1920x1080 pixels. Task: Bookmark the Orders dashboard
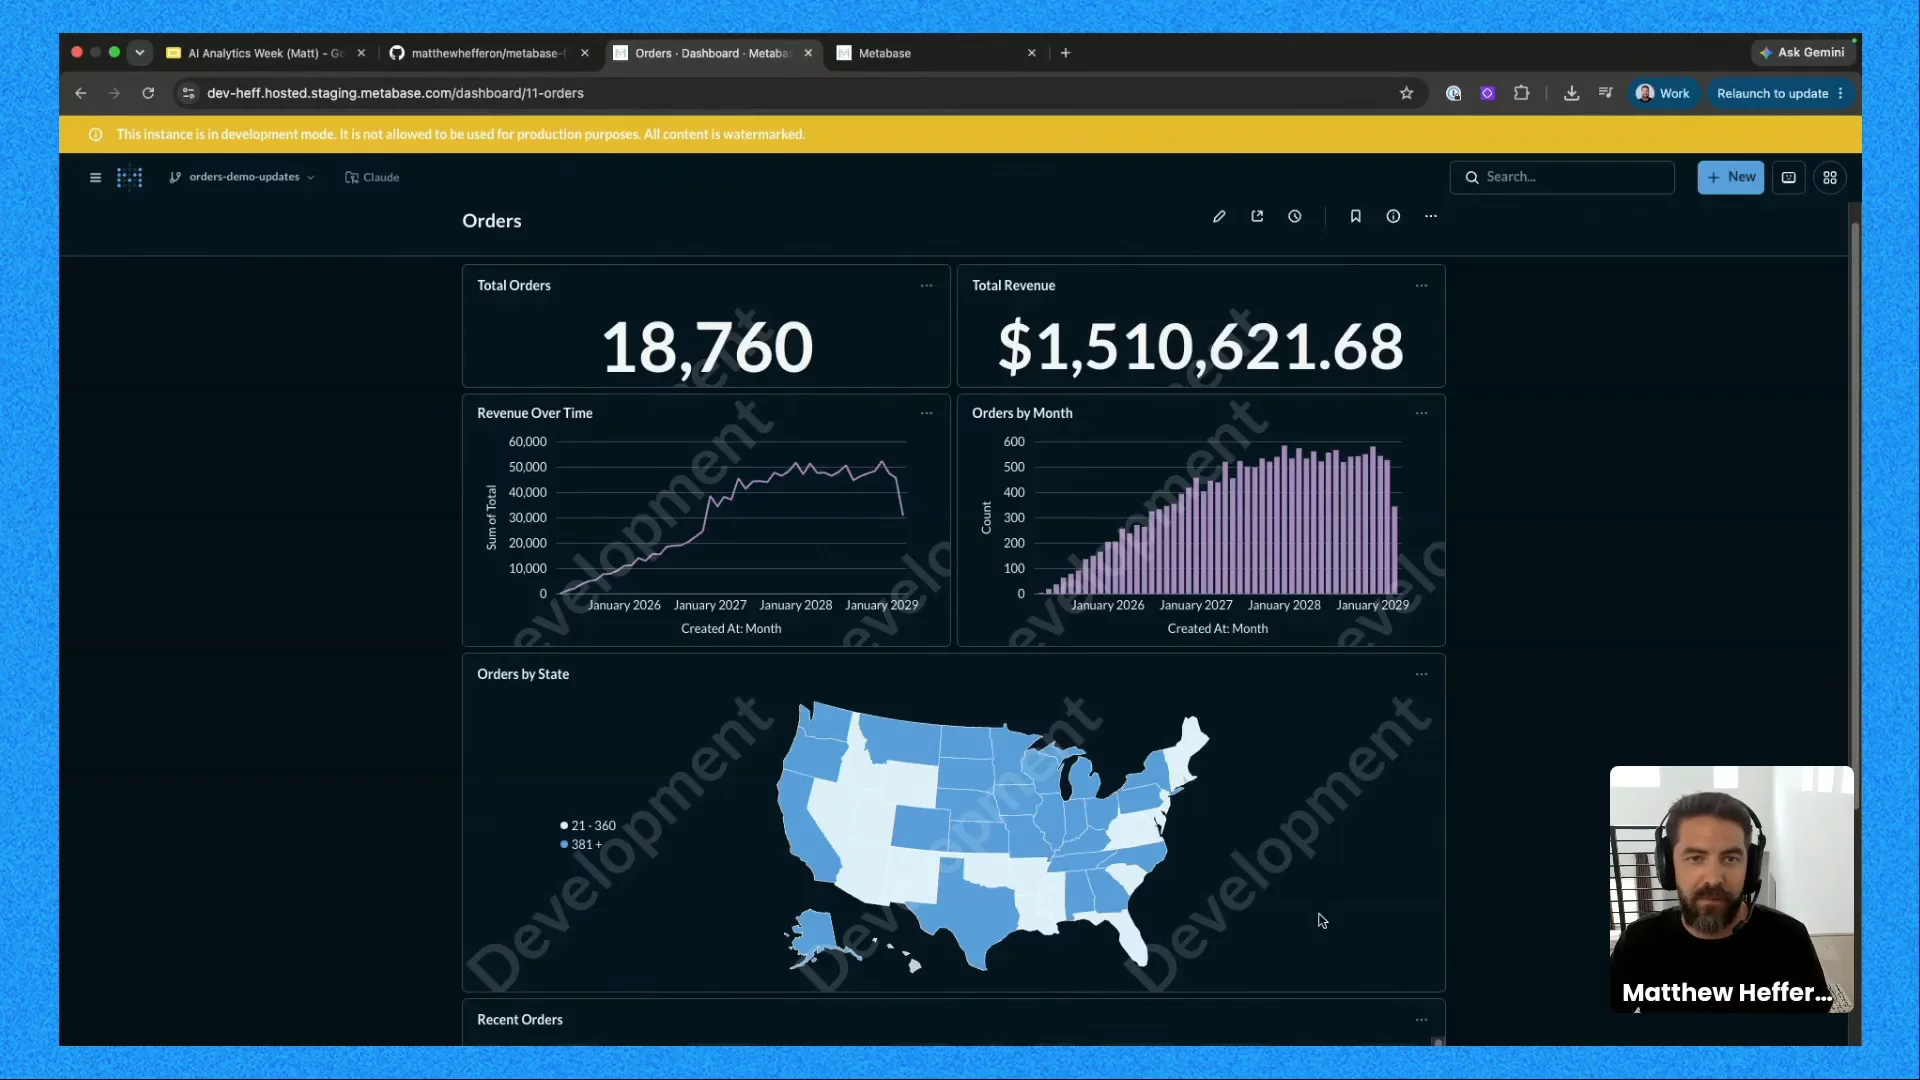point(1356,216)
